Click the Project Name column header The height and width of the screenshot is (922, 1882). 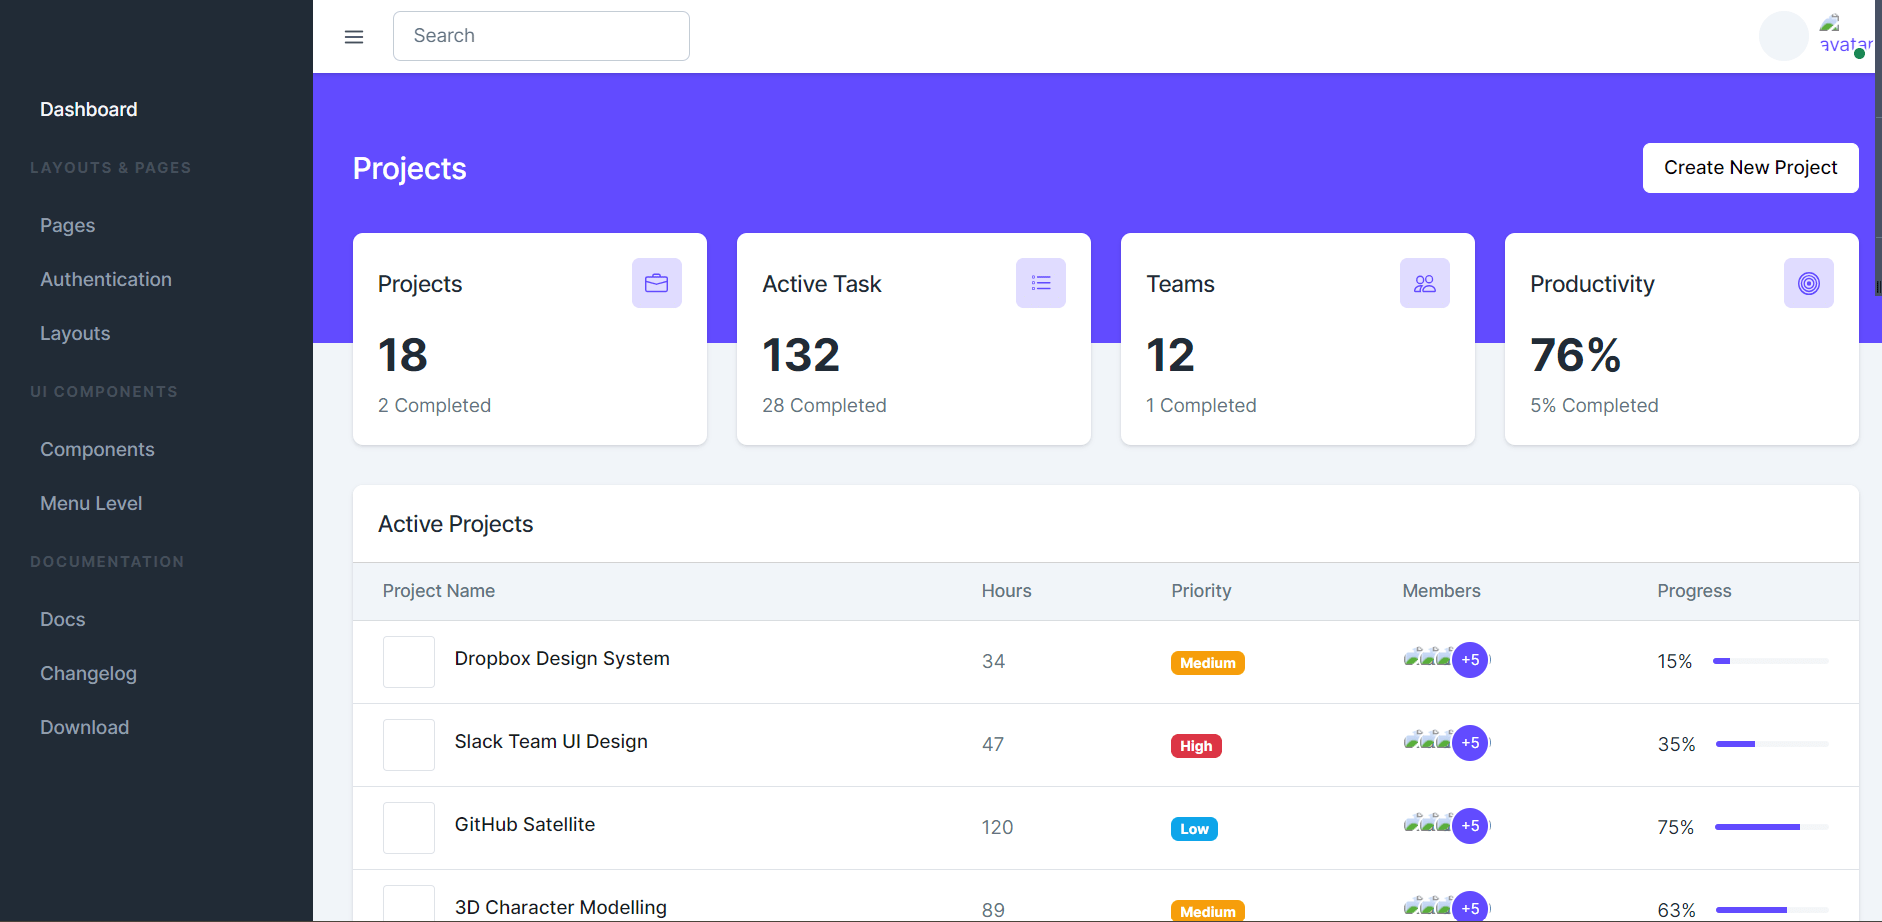[439, 591]
